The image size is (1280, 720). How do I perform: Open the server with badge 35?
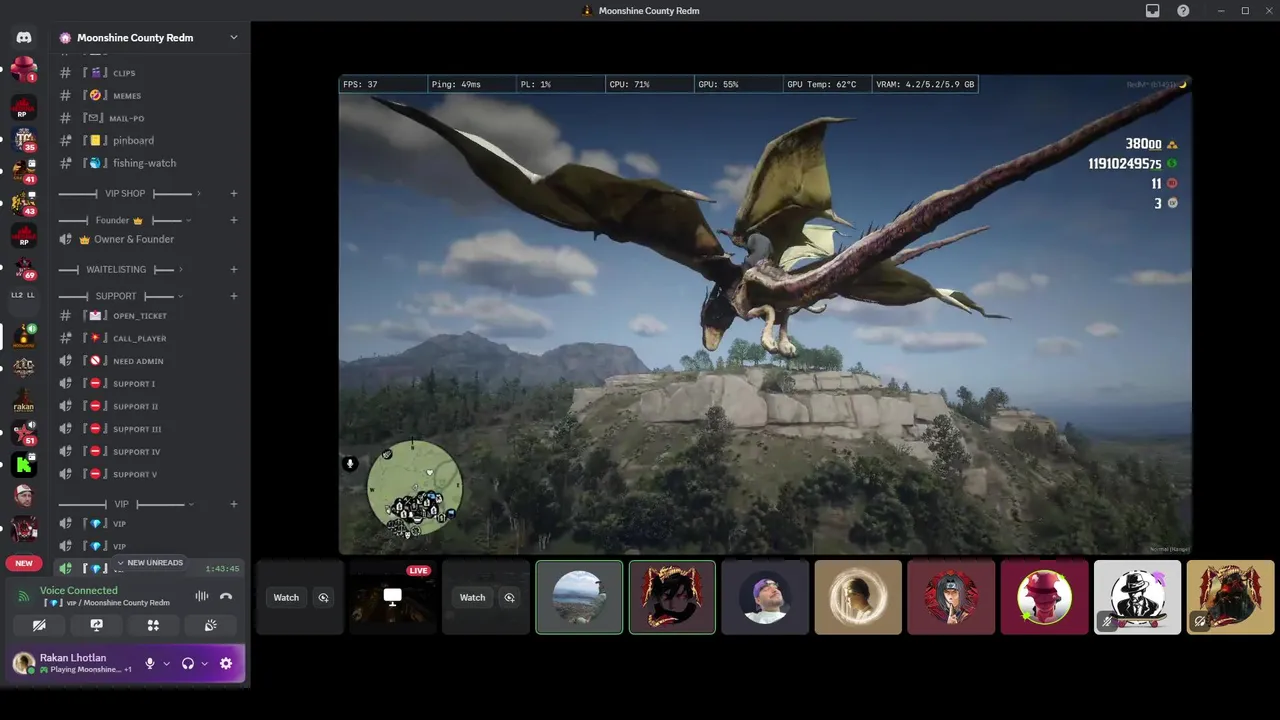pyautogui.click(x=24, y=140)
